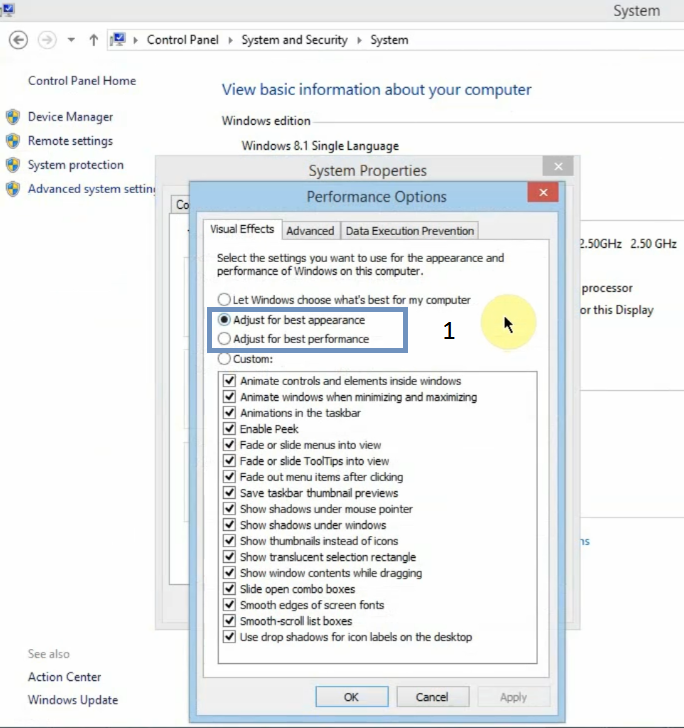Image resolution: width=684 pixels, height=728 pixels.
Task: Expand chevron after System and Security breadcrumb
Action: pyautogui.click(x=359, y=40)
